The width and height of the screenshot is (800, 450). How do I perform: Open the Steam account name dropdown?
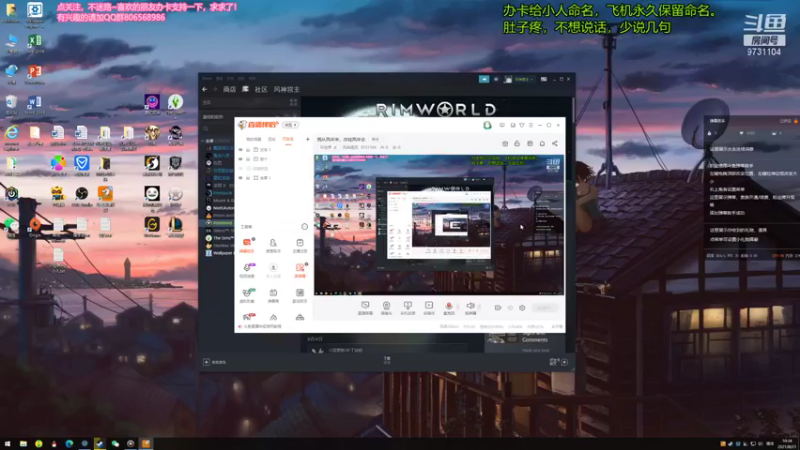click(524, 79)
